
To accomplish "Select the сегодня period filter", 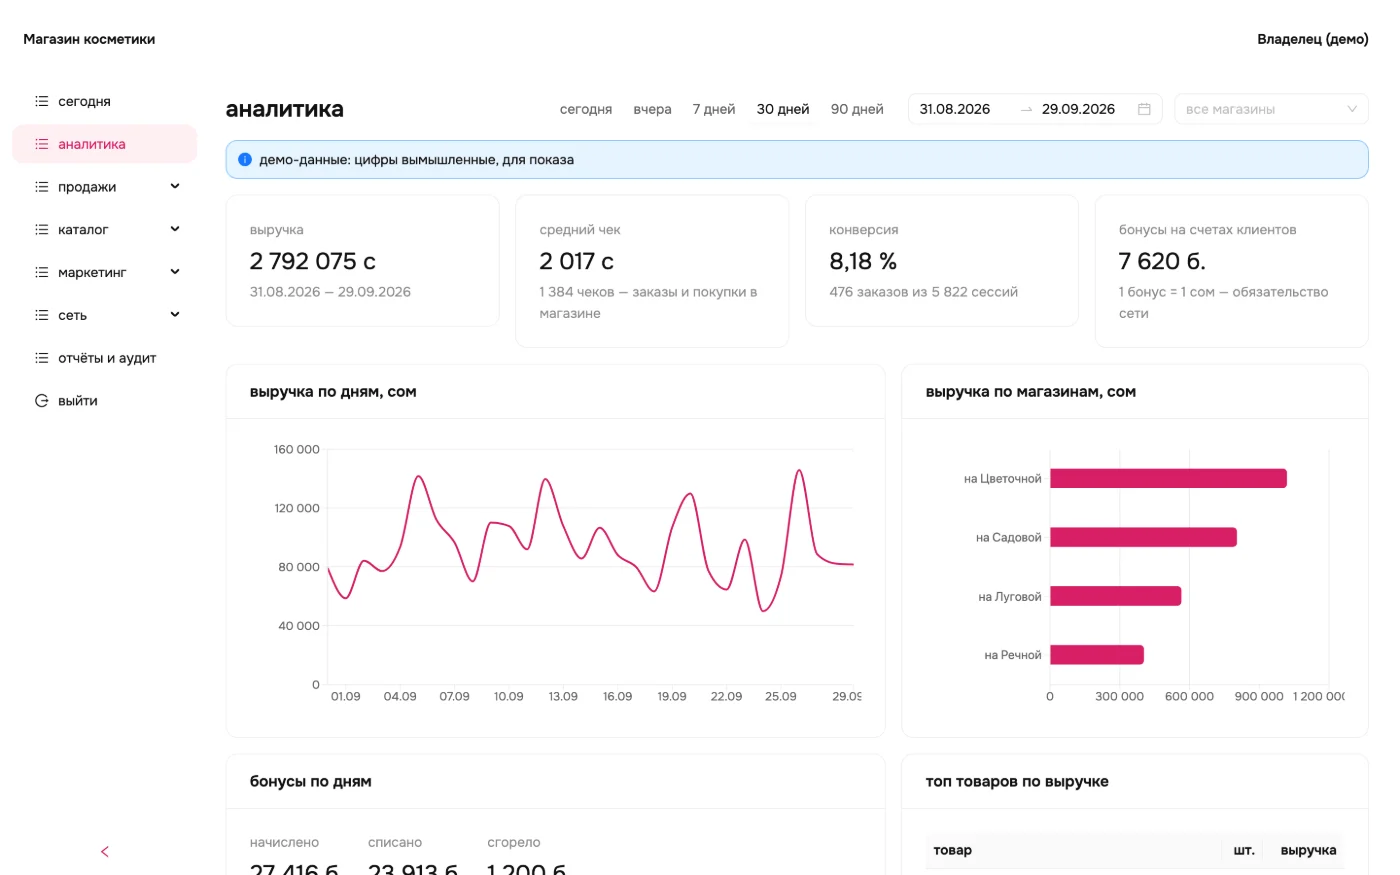I will [586, 109].
